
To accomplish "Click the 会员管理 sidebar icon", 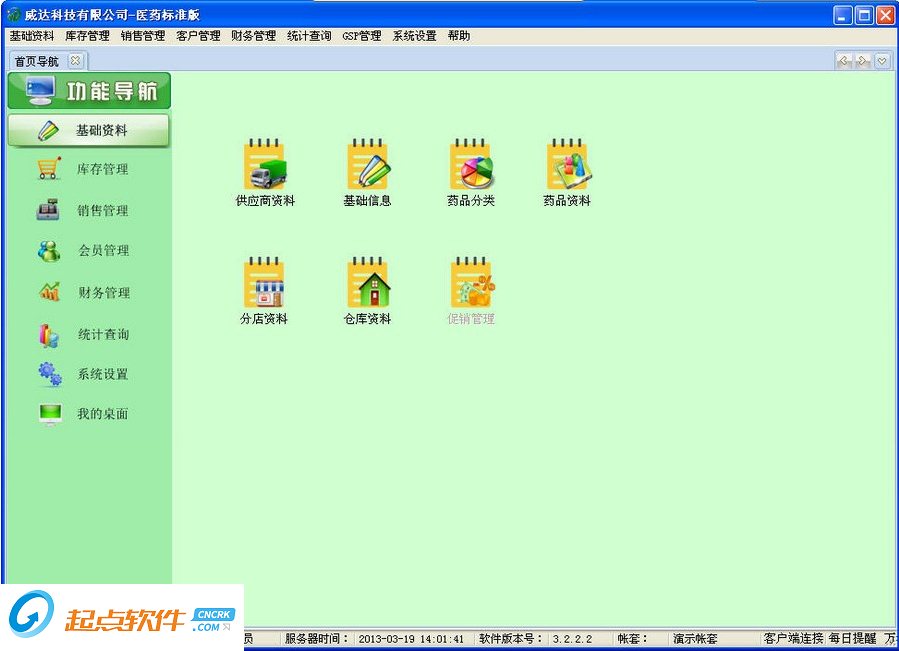I will [45, 251].
